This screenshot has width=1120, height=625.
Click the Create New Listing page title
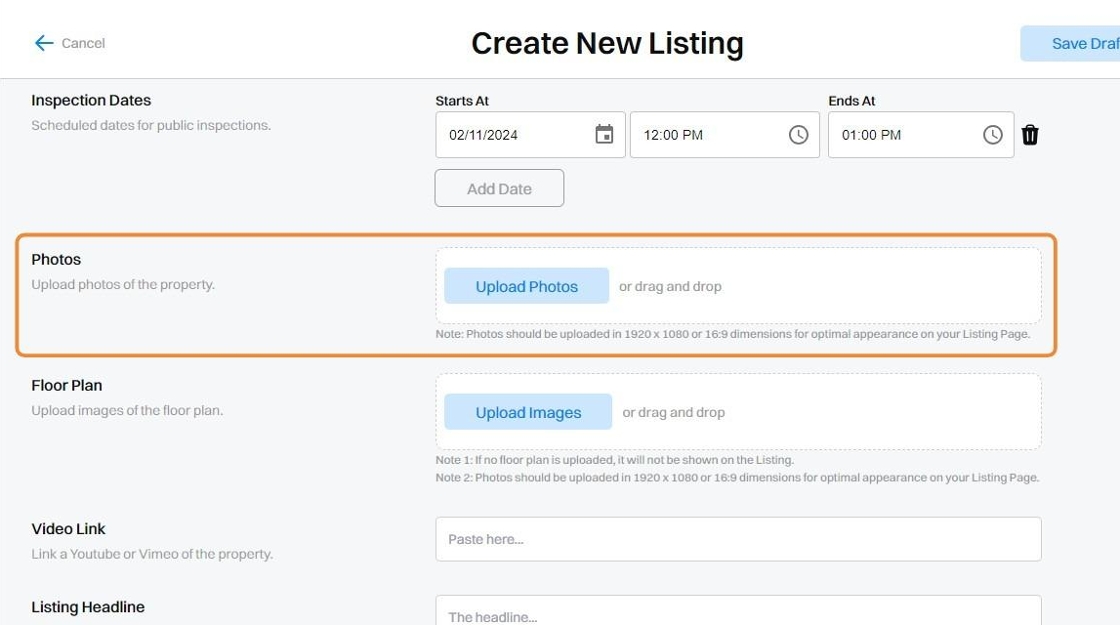607,43
